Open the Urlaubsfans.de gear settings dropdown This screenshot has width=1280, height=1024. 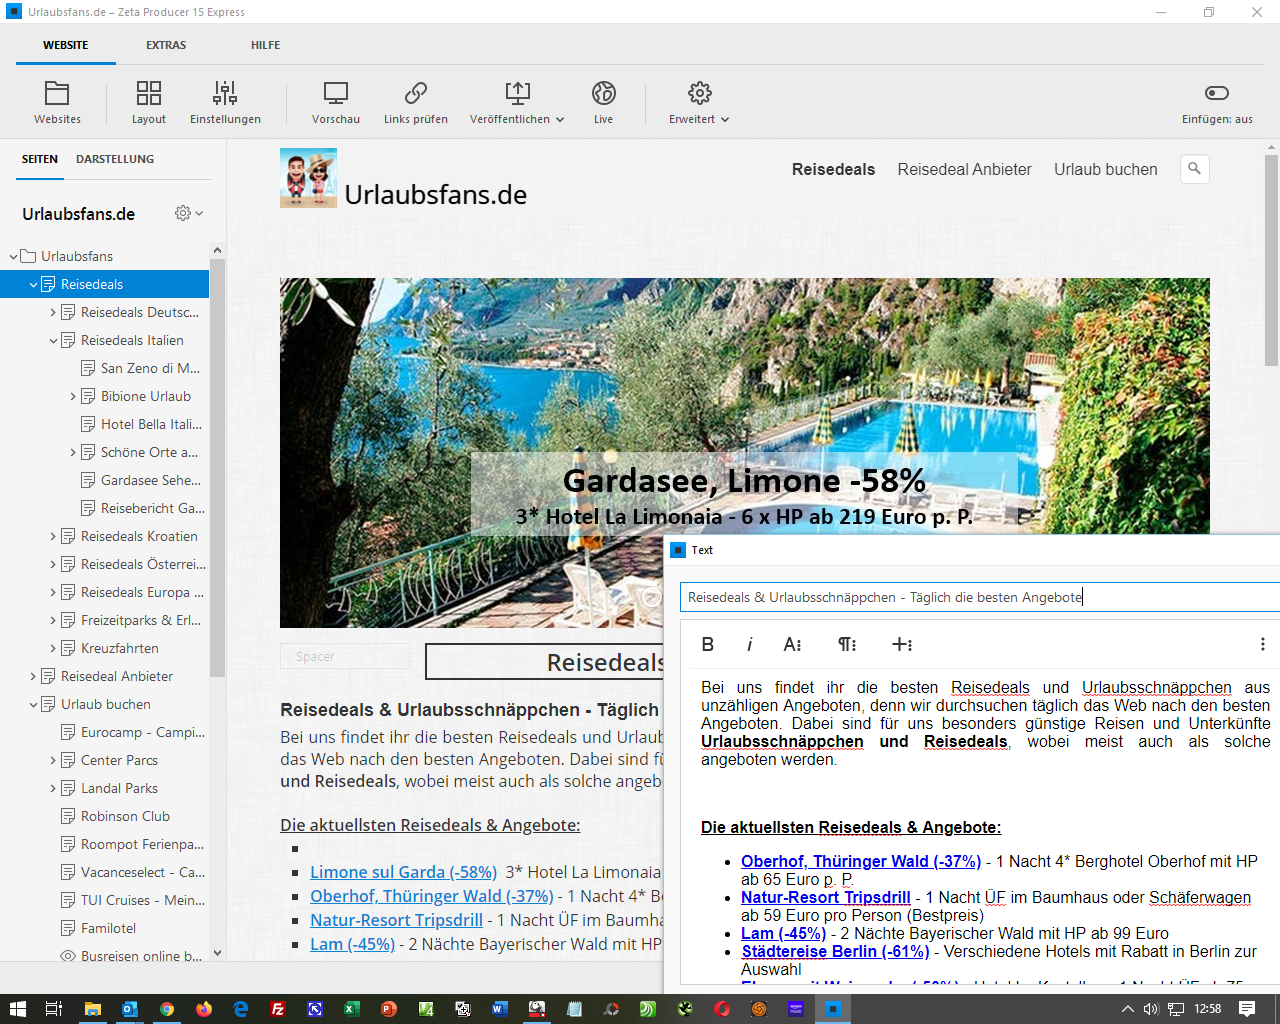pyautogui.click(x=189, y=213)
